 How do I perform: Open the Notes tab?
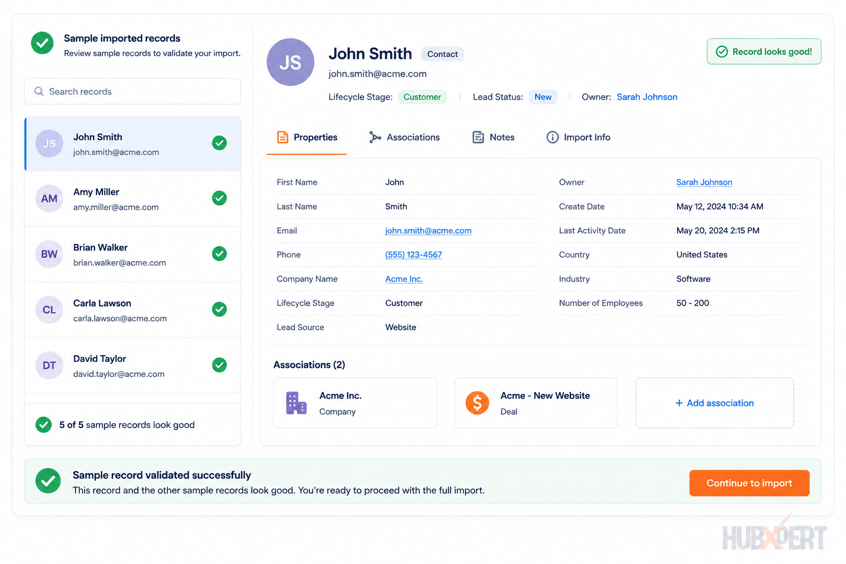(493, 138)
